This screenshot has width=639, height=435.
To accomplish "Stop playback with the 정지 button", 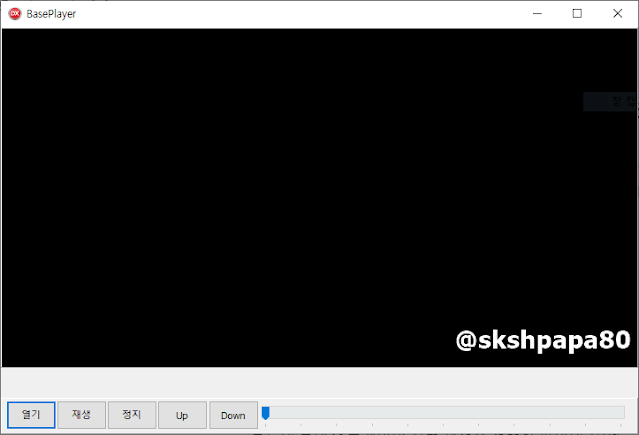I will 132,415.
